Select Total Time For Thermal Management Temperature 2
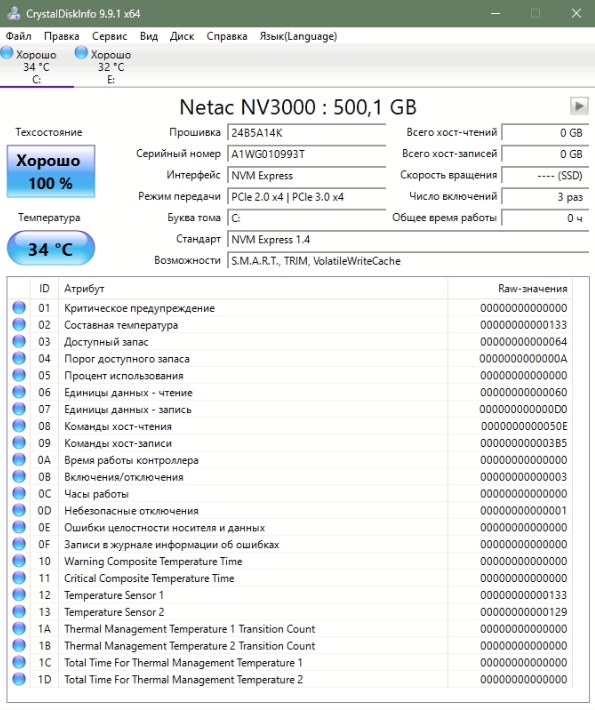Viewport: 595px width, 710px height. pyautogui.click(x=290, y=679)
